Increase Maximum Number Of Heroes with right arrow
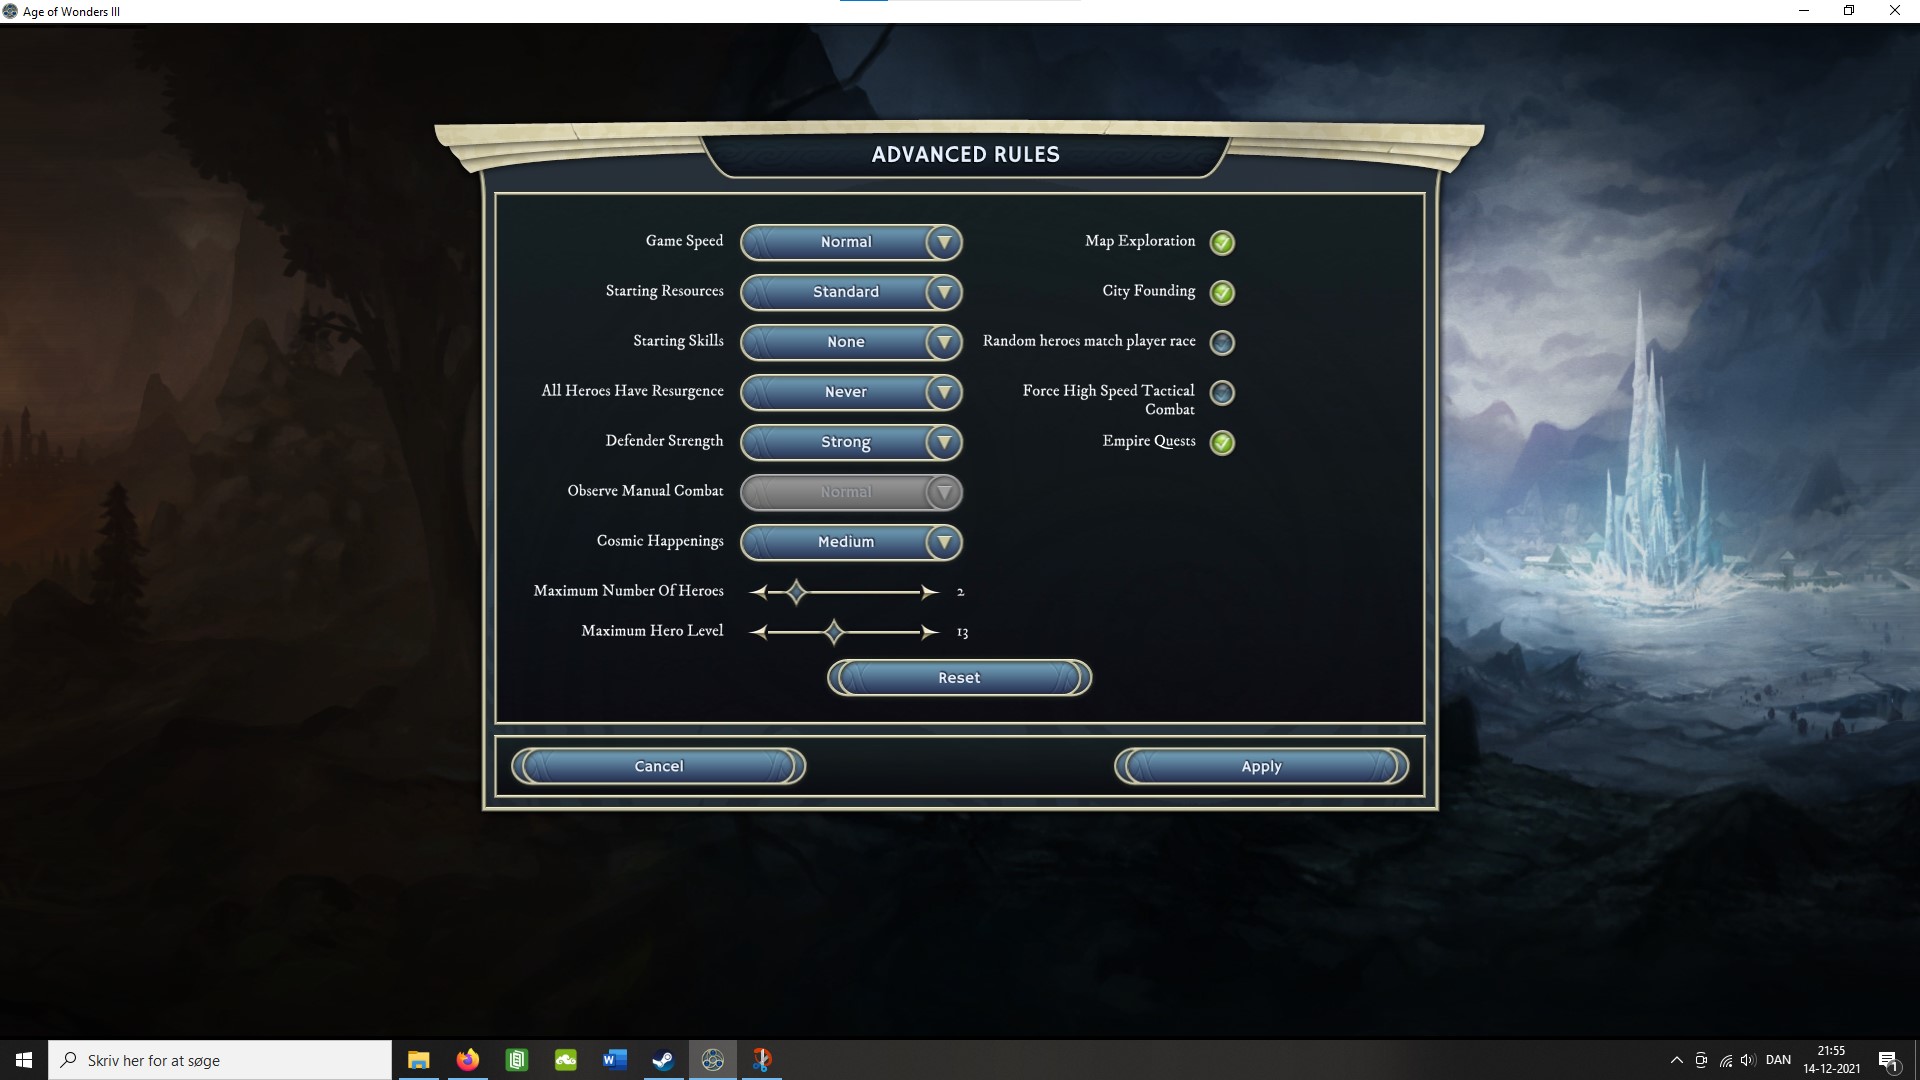1920x1080 pixels. [929, 592]
